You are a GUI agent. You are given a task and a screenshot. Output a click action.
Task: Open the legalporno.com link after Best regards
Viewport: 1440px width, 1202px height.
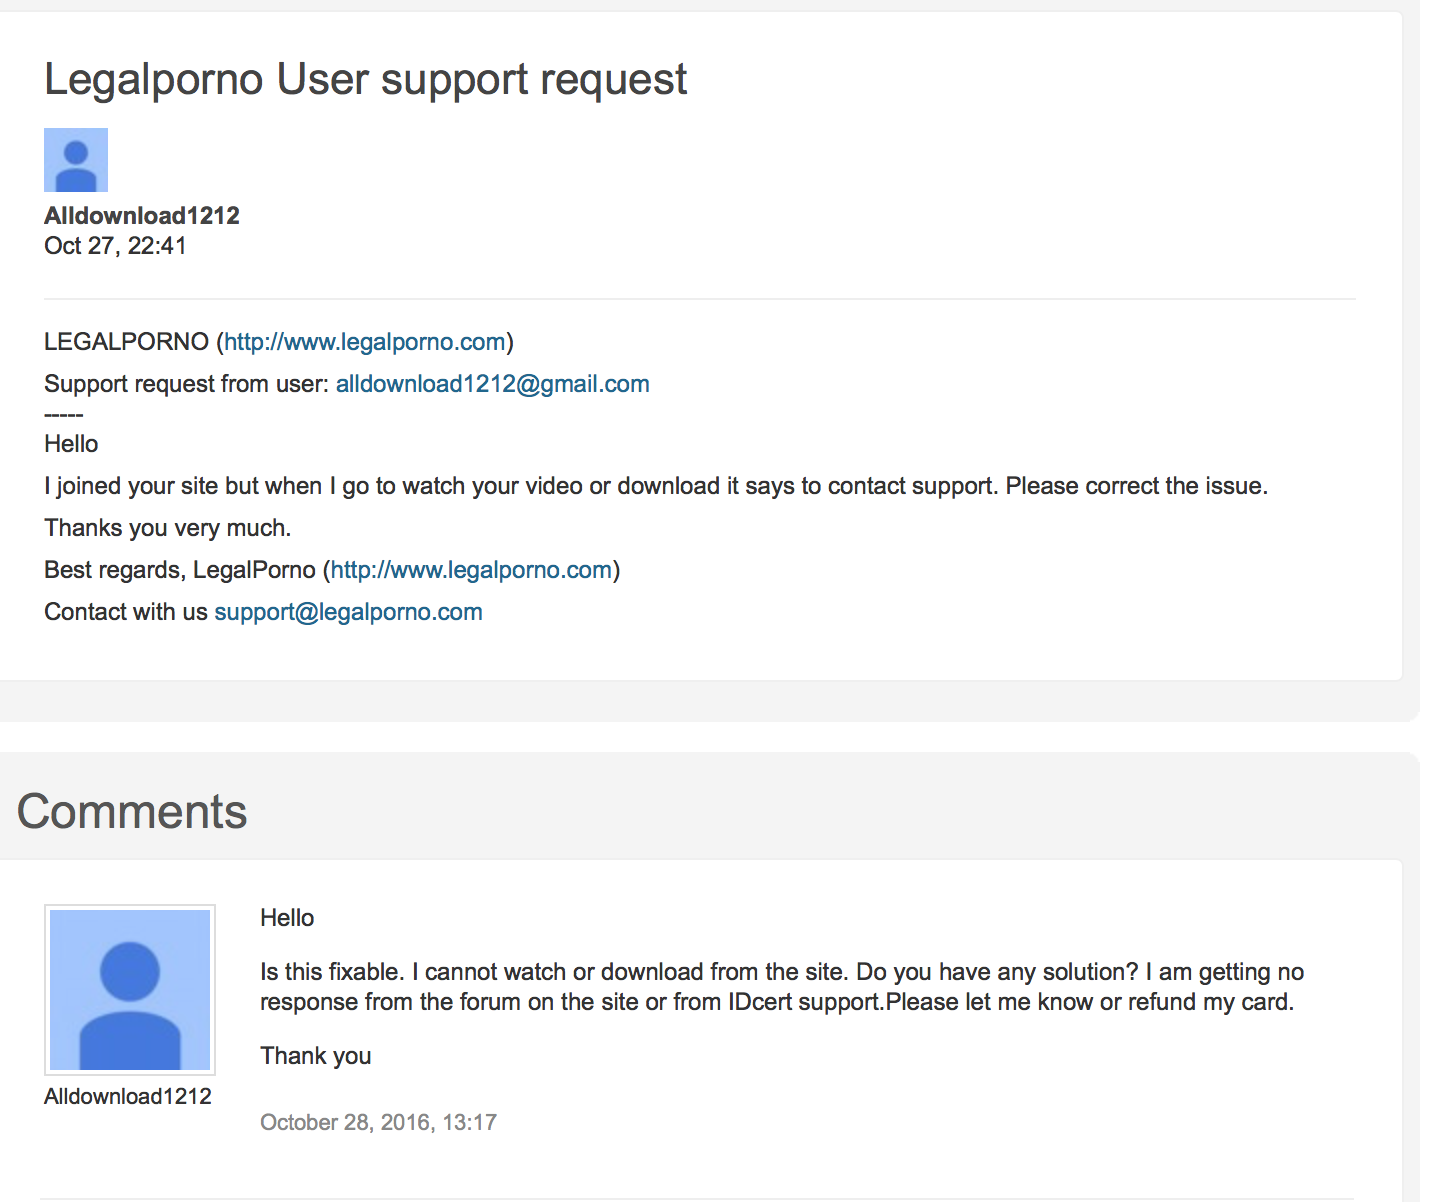click(471, 570)
